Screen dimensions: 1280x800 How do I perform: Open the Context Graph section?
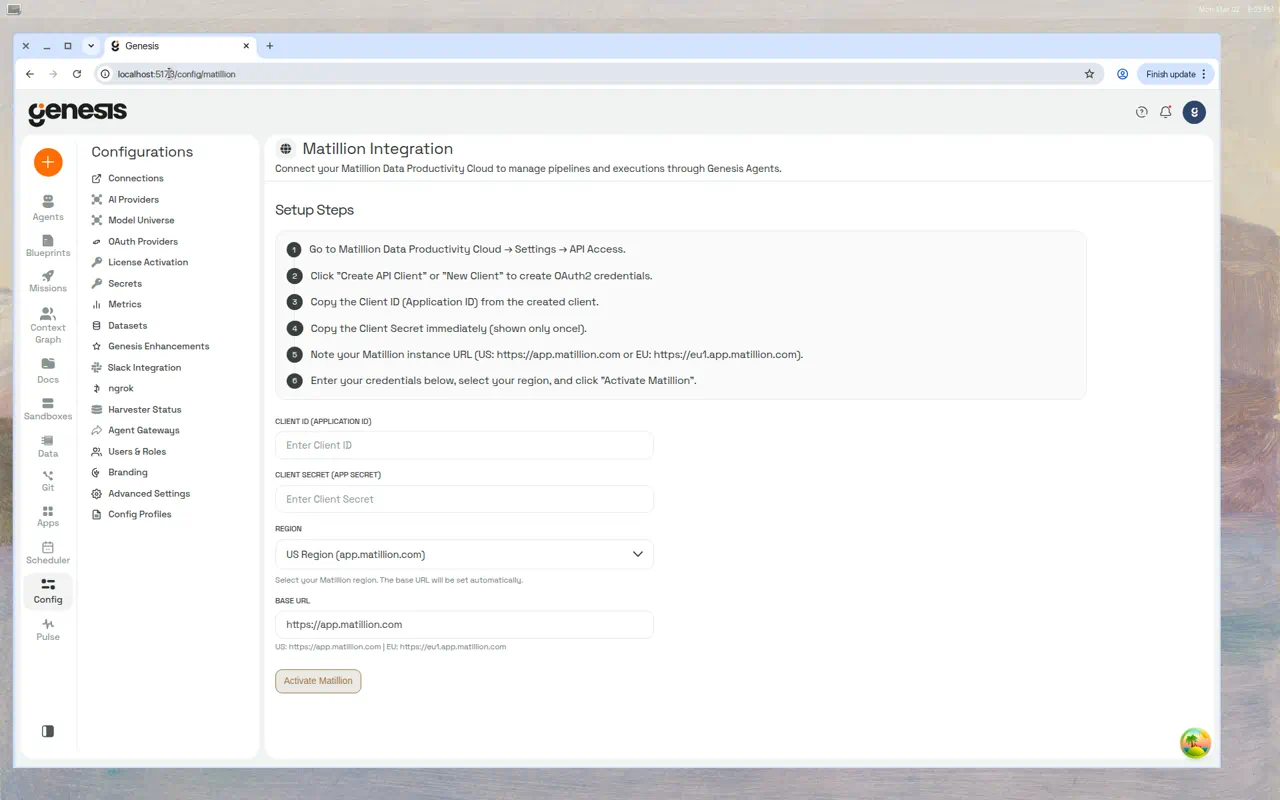click(x=48, y=325)
